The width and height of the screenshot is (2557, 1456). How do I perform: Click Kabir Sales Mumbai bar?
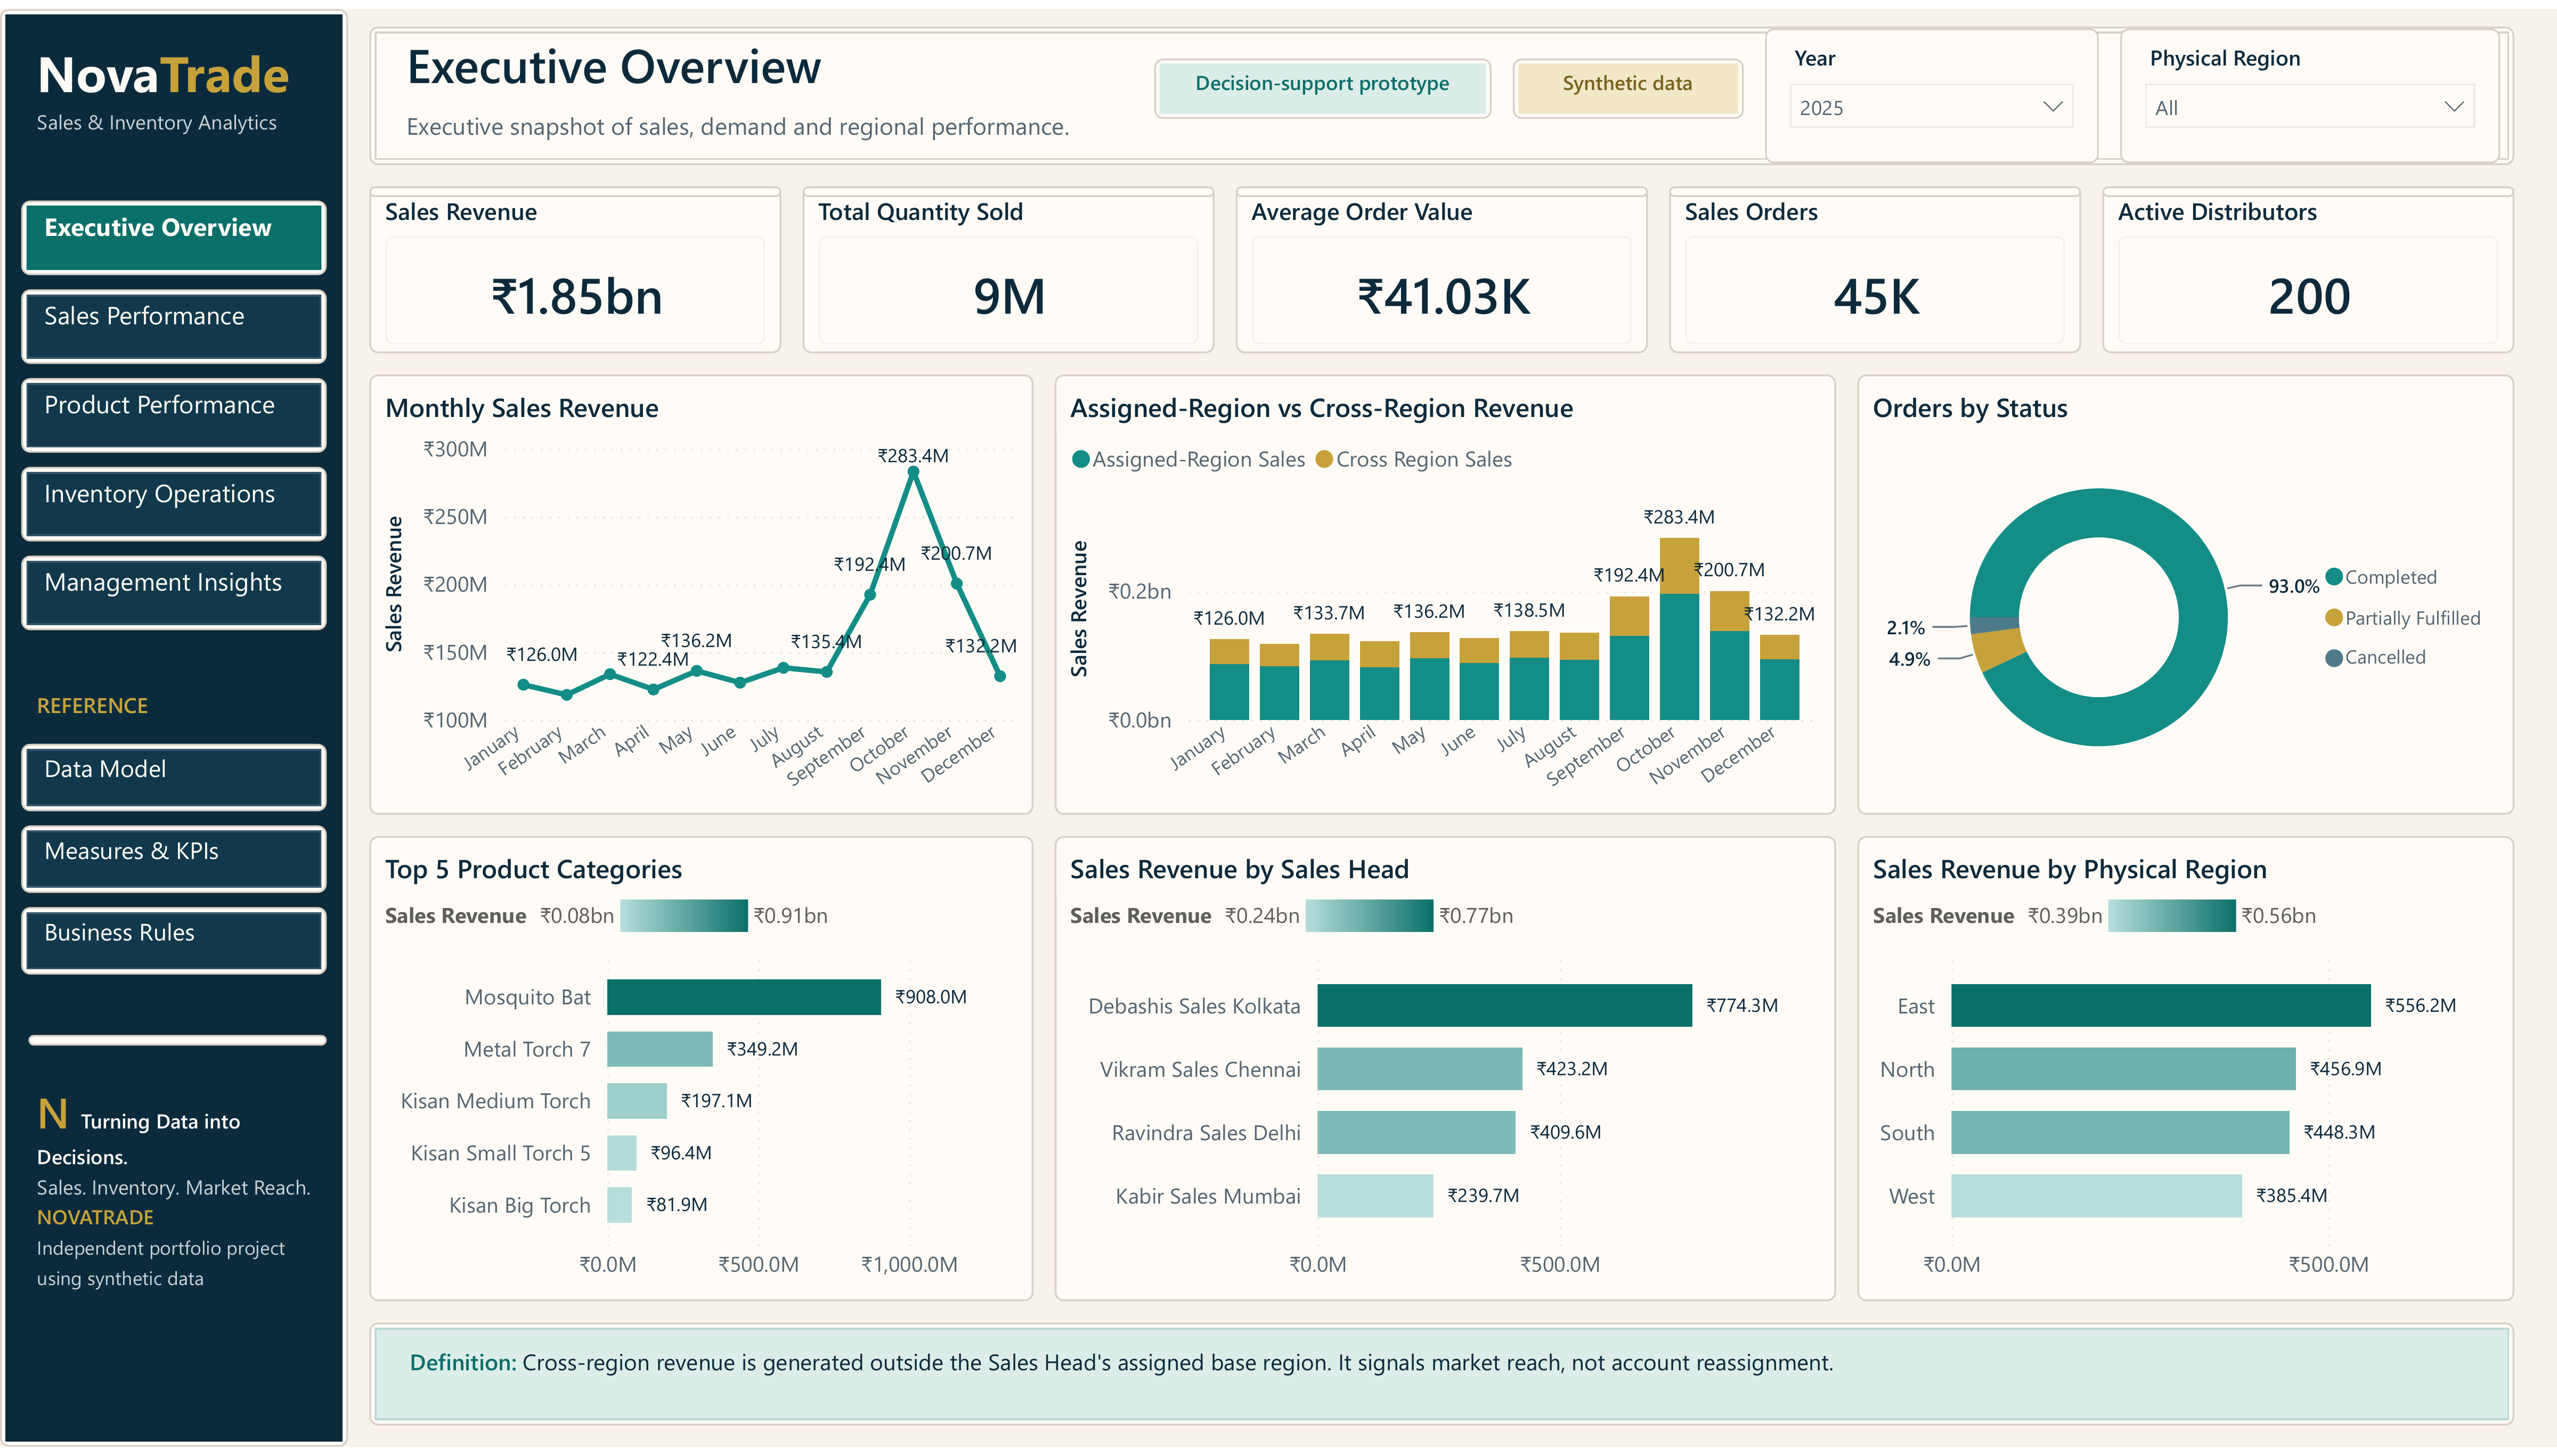(1376, 1196)
